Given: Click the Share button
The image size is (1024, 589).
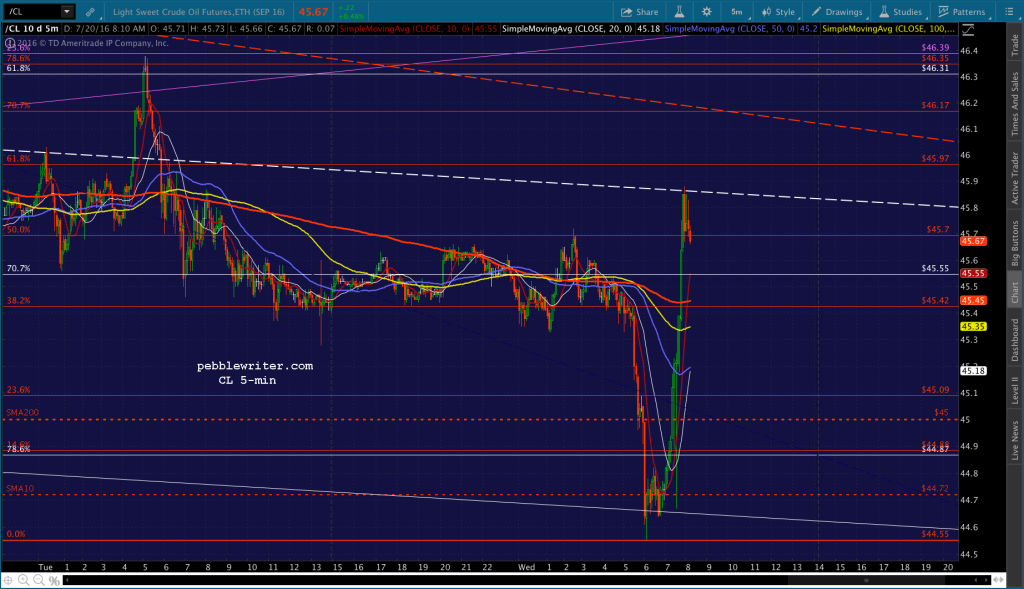Looking at the screenshot, I should click(639, 12).
